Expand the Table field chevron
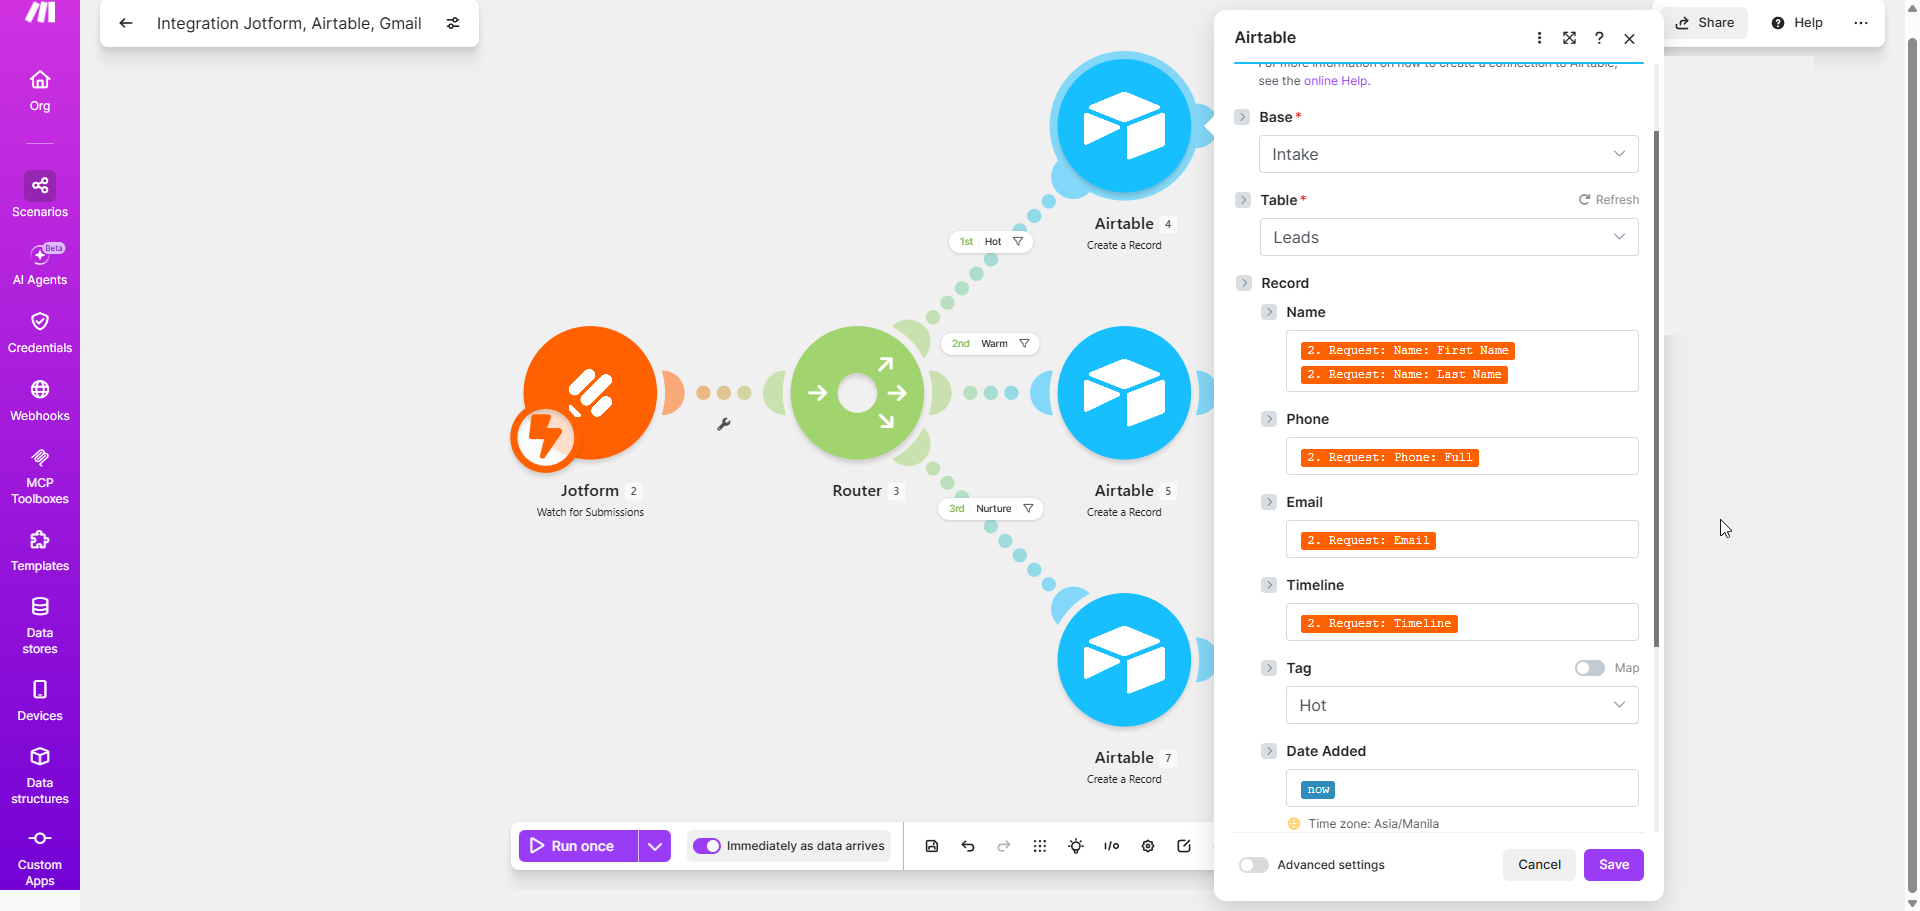This screenshot has width=1920, height=911. [x=1243, y=200]
